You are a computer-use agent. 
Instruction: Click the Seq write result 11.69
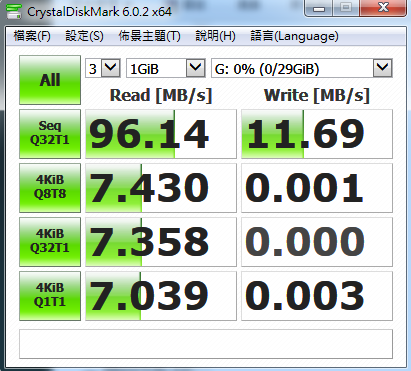point(317,134)
